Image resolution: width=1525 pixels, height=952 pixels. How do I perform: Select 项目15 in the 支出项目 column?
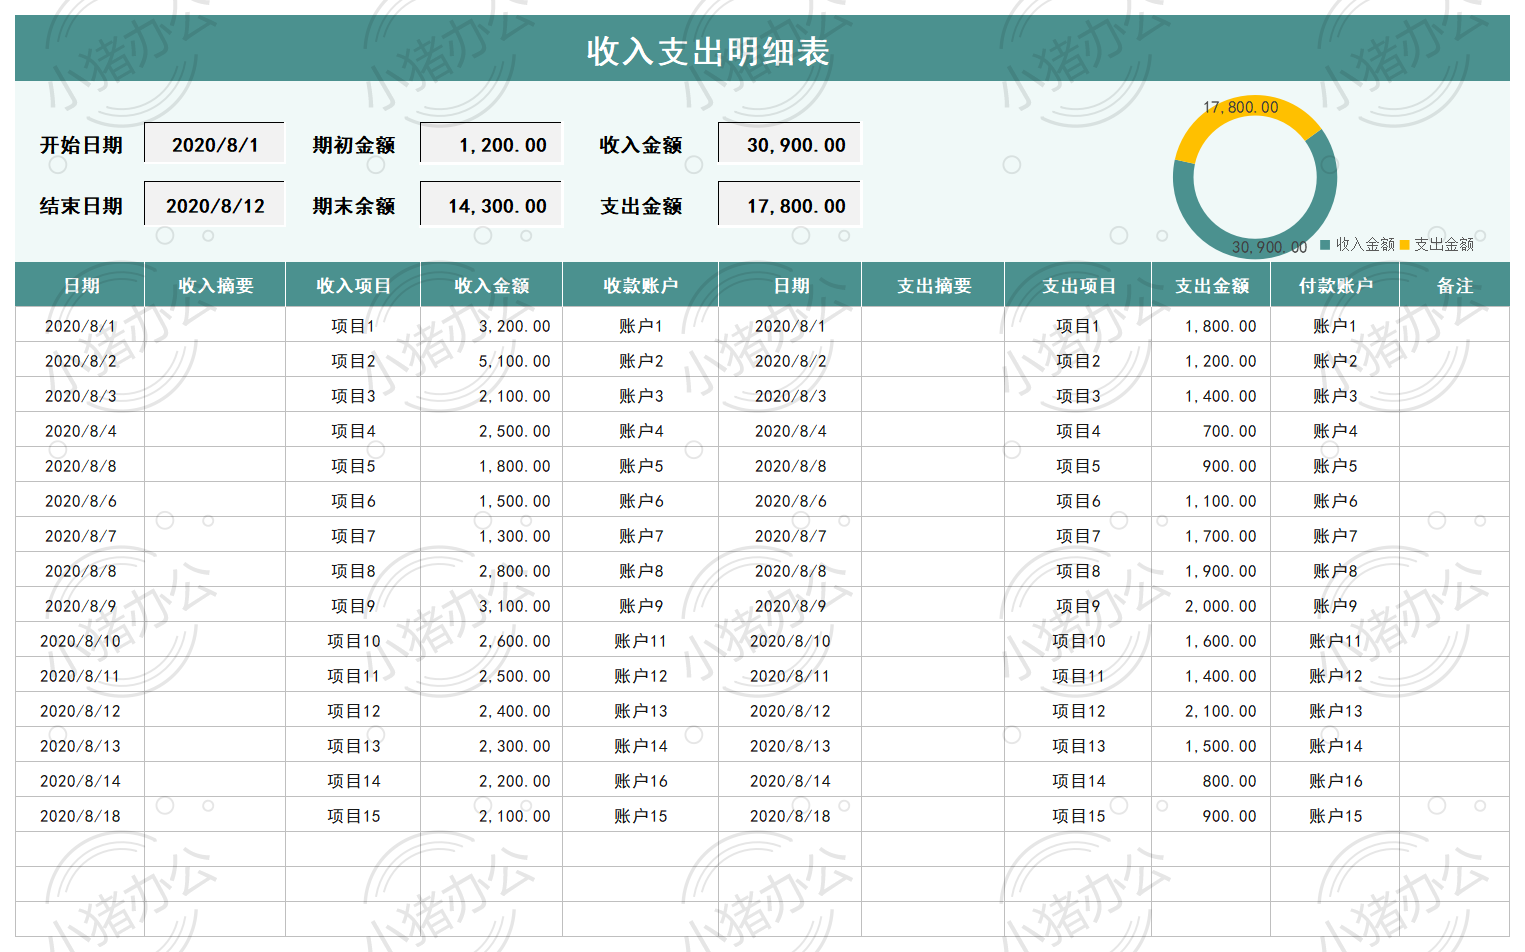click(1078, 815)
